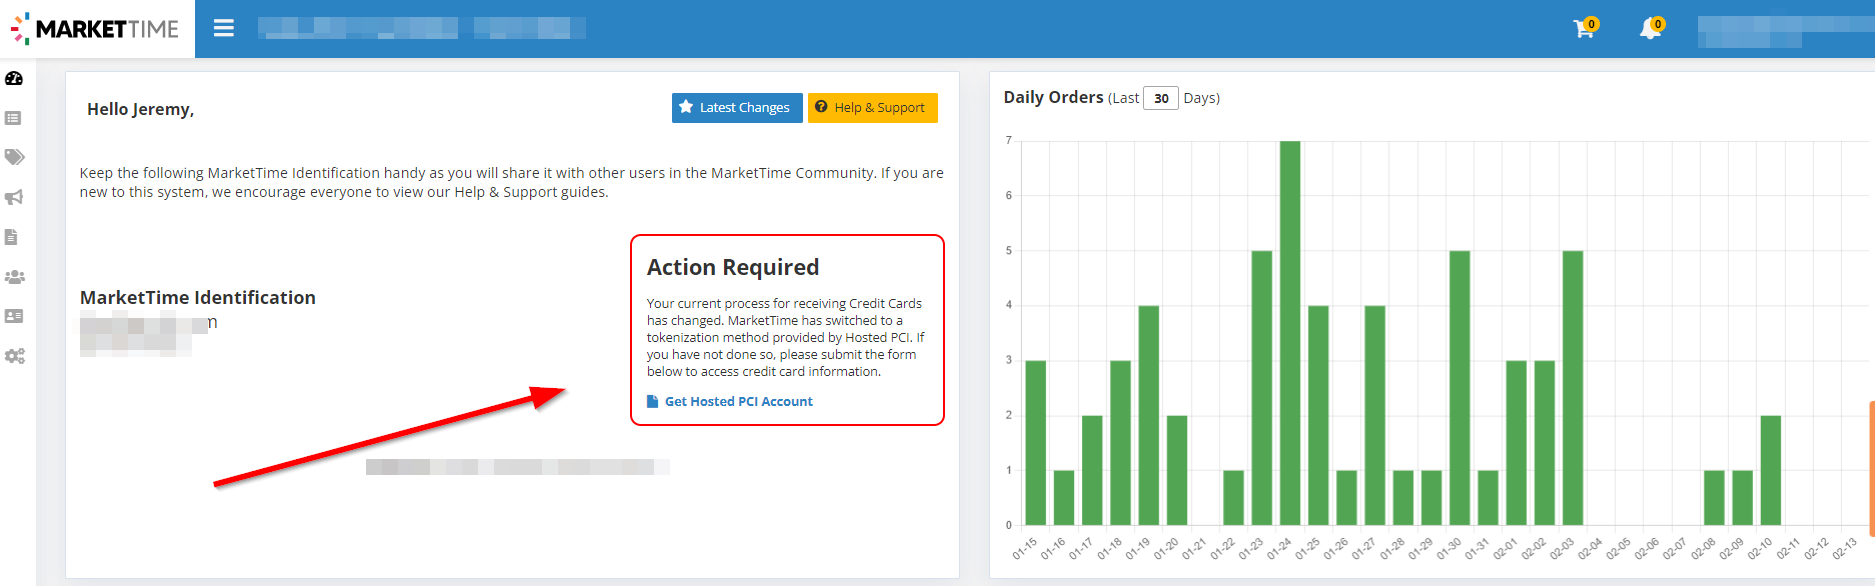Open the notifications bell

[x=1650, y=28]
